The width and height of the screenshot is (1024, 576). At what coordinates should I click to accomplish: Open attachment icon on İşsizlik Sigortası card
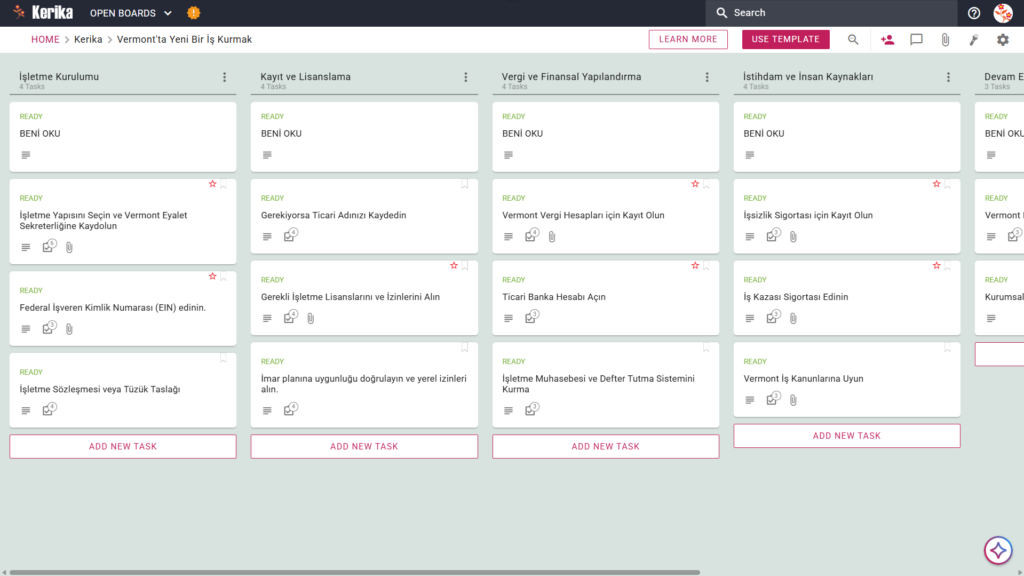pos(793,236)
